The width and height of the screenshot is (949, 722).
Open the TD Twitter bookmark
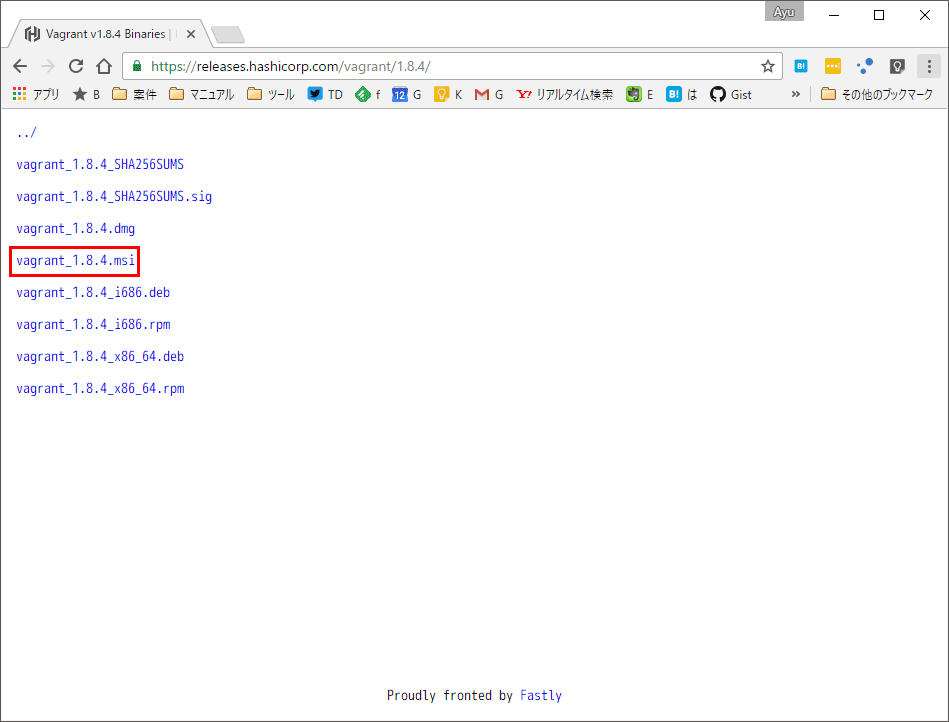tap(325, 94)
